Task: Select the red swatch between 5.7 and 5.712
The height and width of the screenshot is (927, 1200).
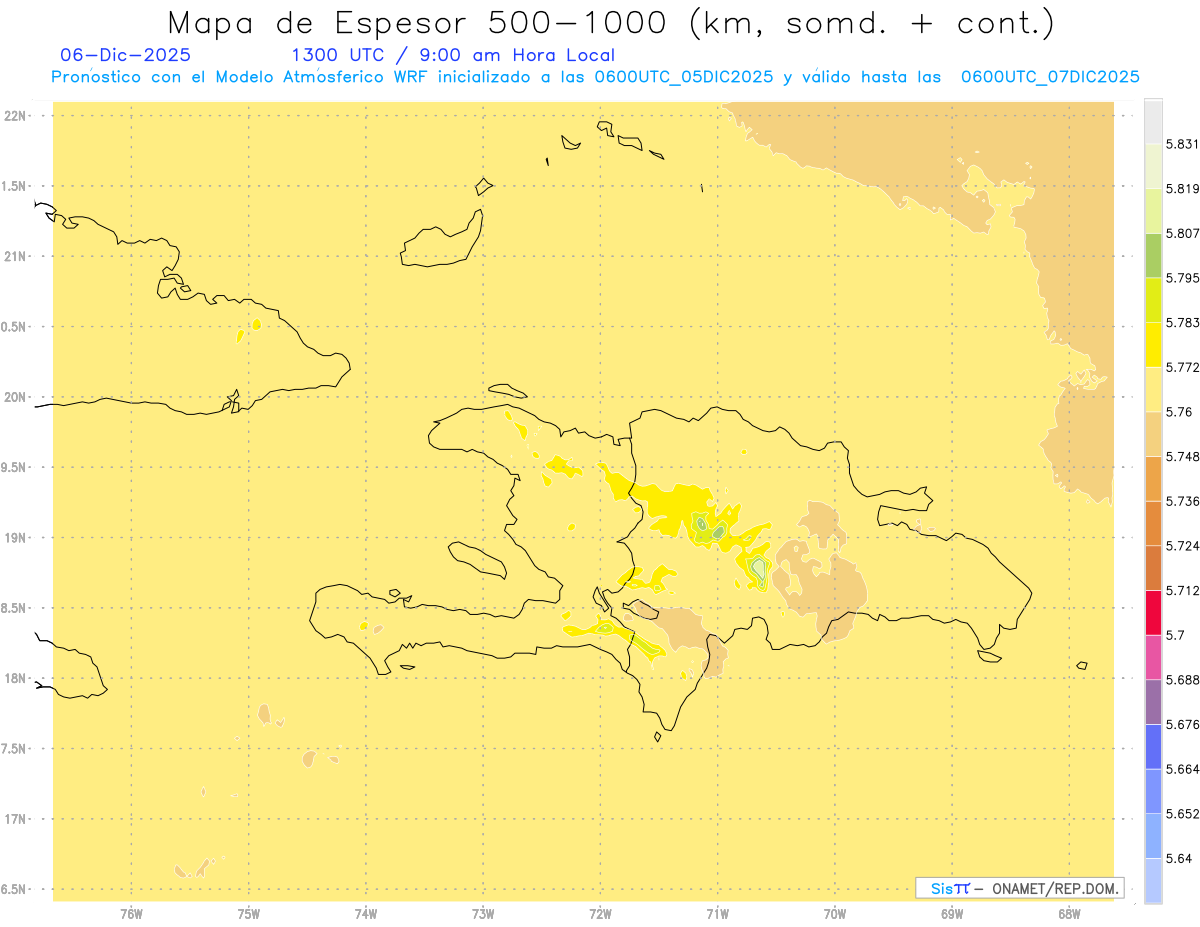Action: tap(1153, 612)
